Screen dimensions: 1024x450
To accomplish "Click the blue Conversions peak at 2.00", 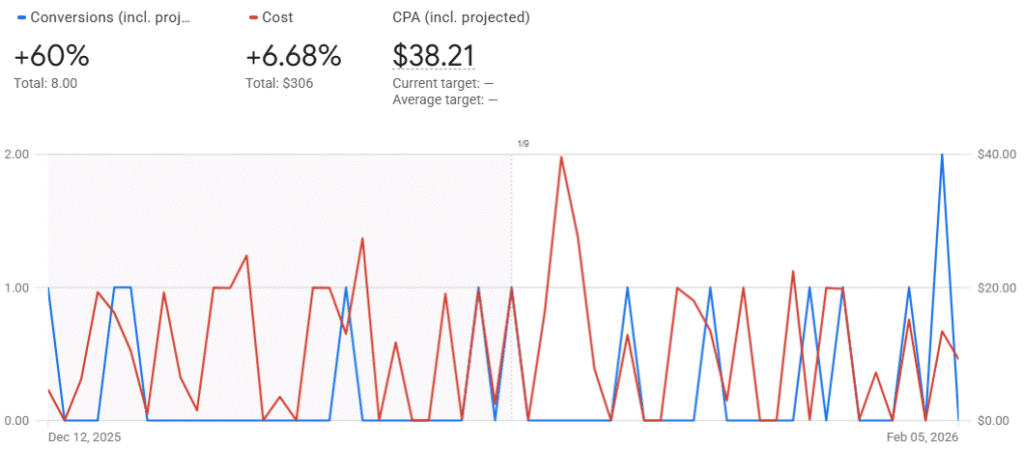I will click(942, 155).
